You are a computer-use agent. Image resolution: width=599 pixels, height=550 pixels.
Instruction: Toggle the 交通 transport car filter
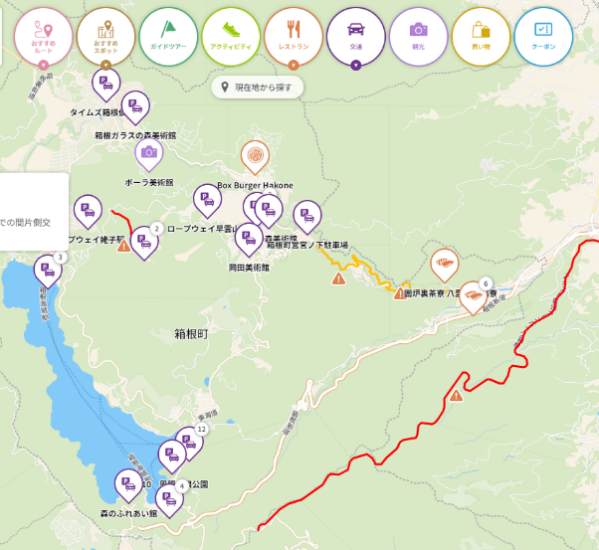pyautogui.click(x=356, y=37)
